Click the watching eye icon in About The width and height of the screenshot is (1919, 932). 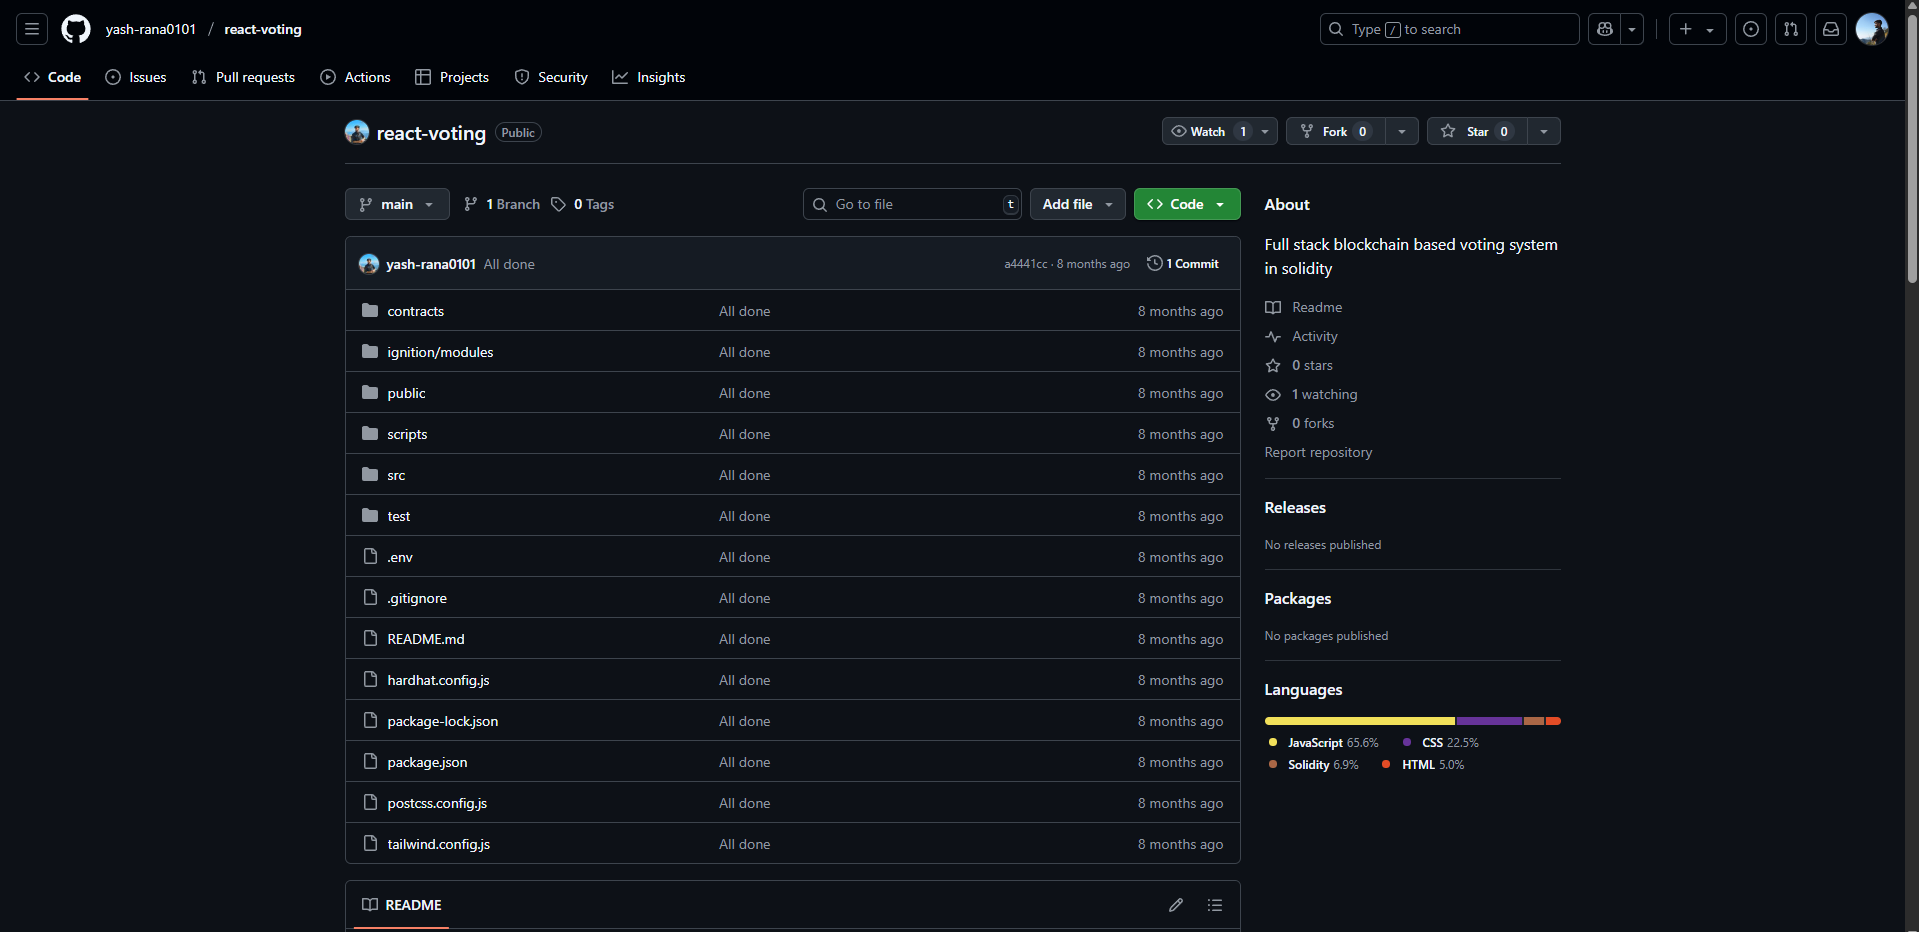[1273, 394]
